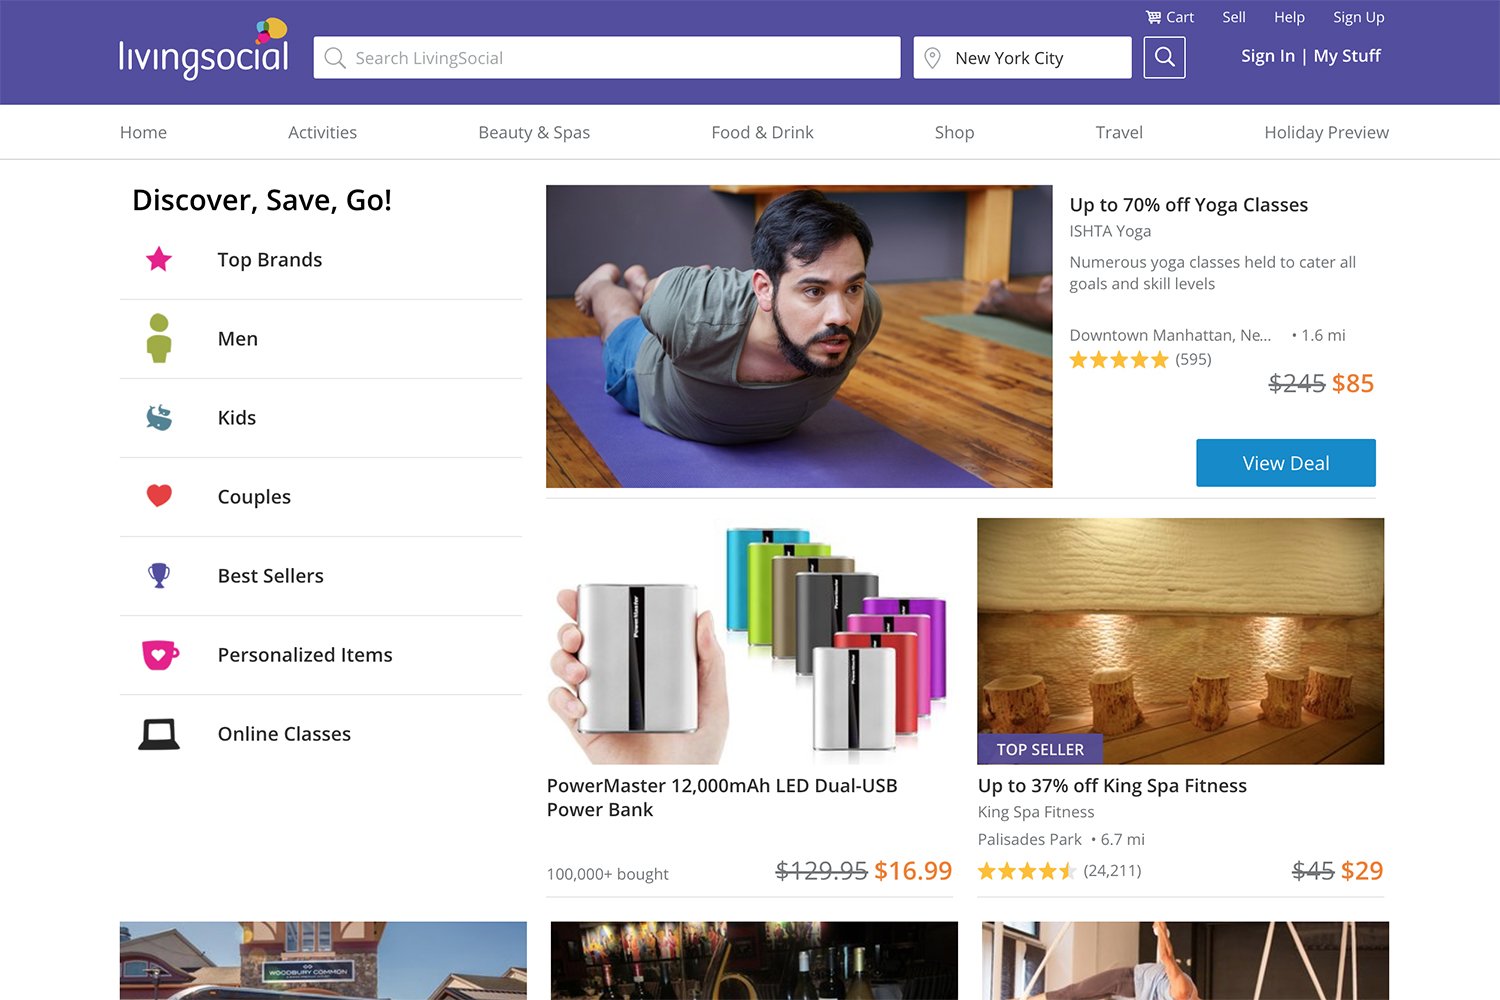Open the Shop category

(x=954, y=132)
